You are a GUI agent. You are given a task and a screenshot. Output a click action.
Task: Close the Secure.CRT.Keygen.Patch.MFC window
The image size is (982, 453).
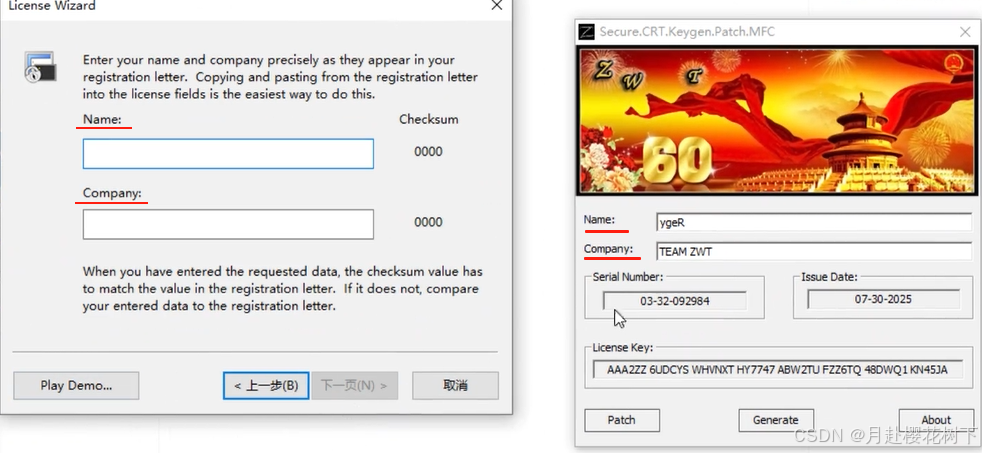(965, 32)
